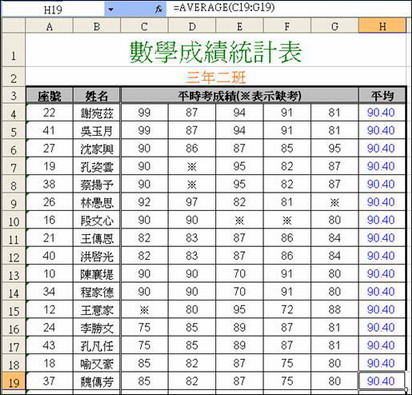
Task: Select the name cell 孔凡任
Action: pyautogui.click(x=97, y=346)
